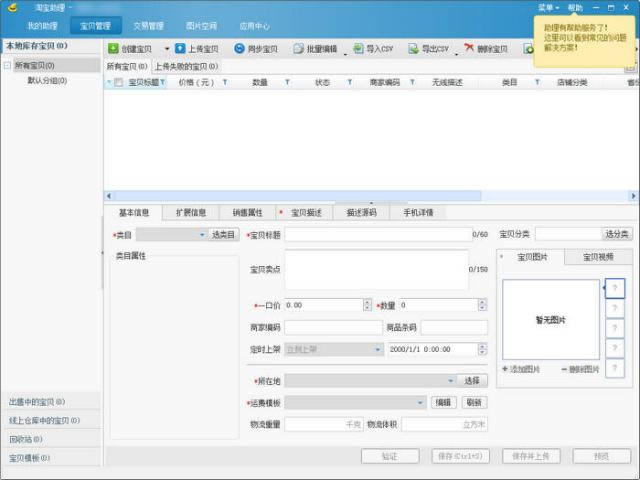Viewport: 640px width, 480px height.
Task: Expand the 运费模板 shipping template dropdown
Action: coord(421,402)
